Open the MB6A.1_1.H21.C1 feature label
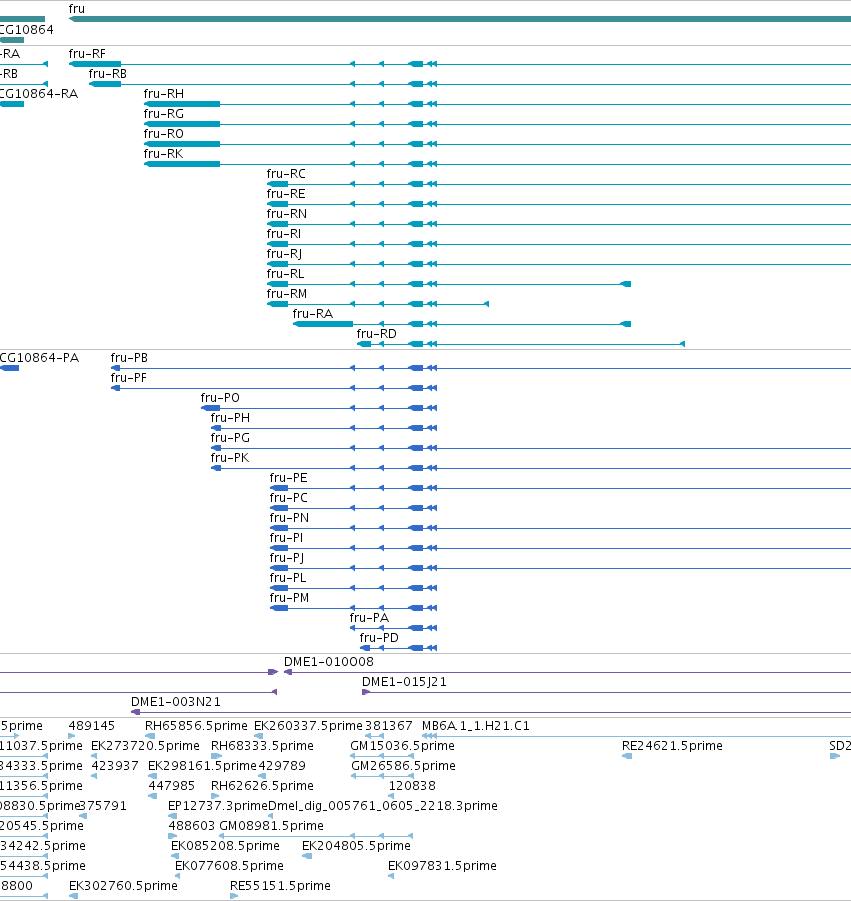851x901 pixels. (x=476, y=726)
